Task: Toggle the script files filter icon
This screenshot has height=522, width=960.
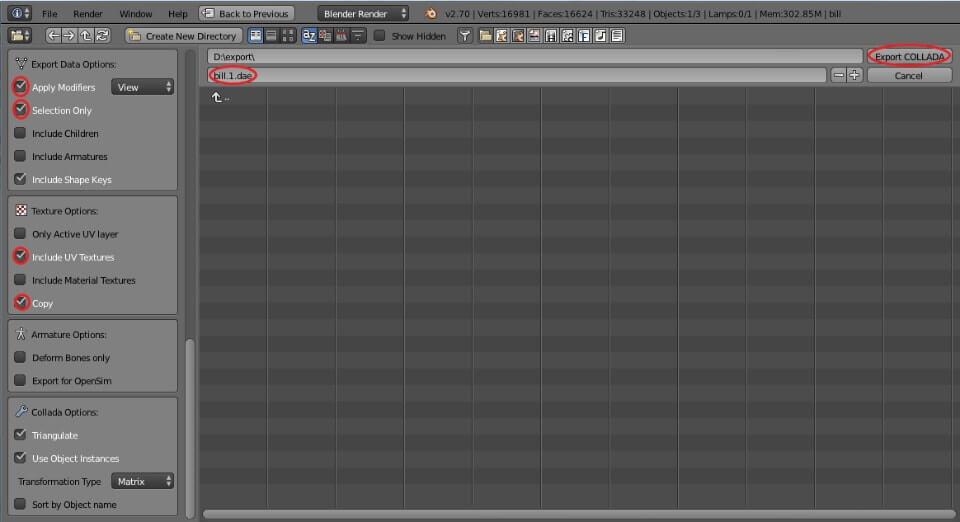Action: pyautogui.click(x=568, y=35)
